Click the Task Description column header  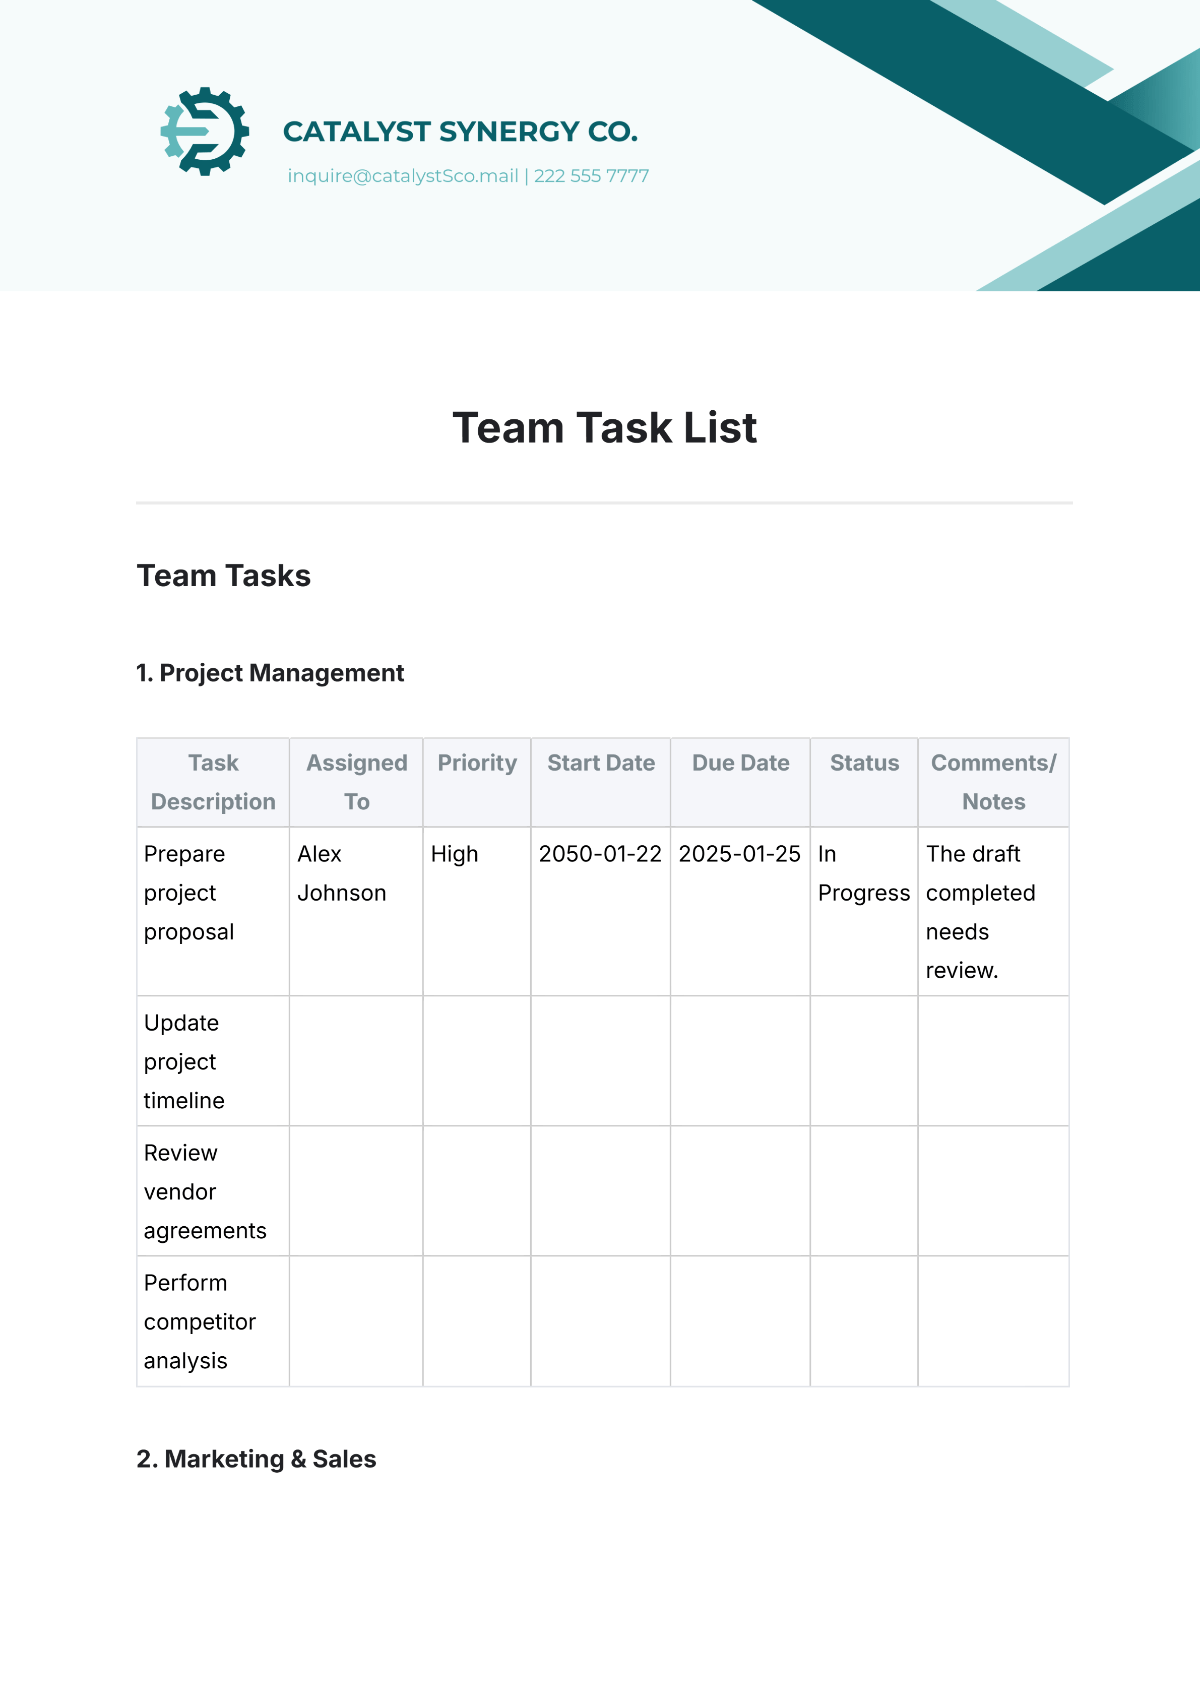213,782
